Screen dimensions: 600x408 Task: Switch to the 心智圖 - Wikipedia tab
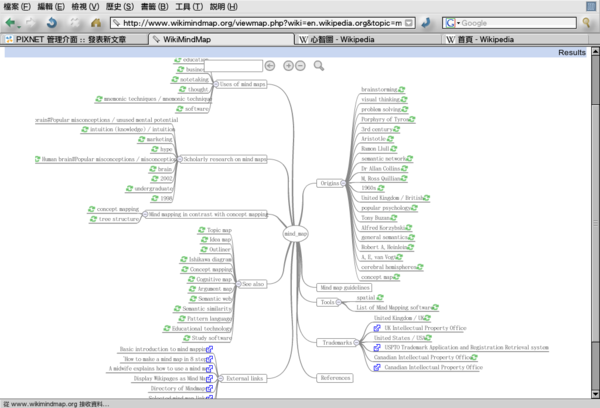click(x=369, y=39)
